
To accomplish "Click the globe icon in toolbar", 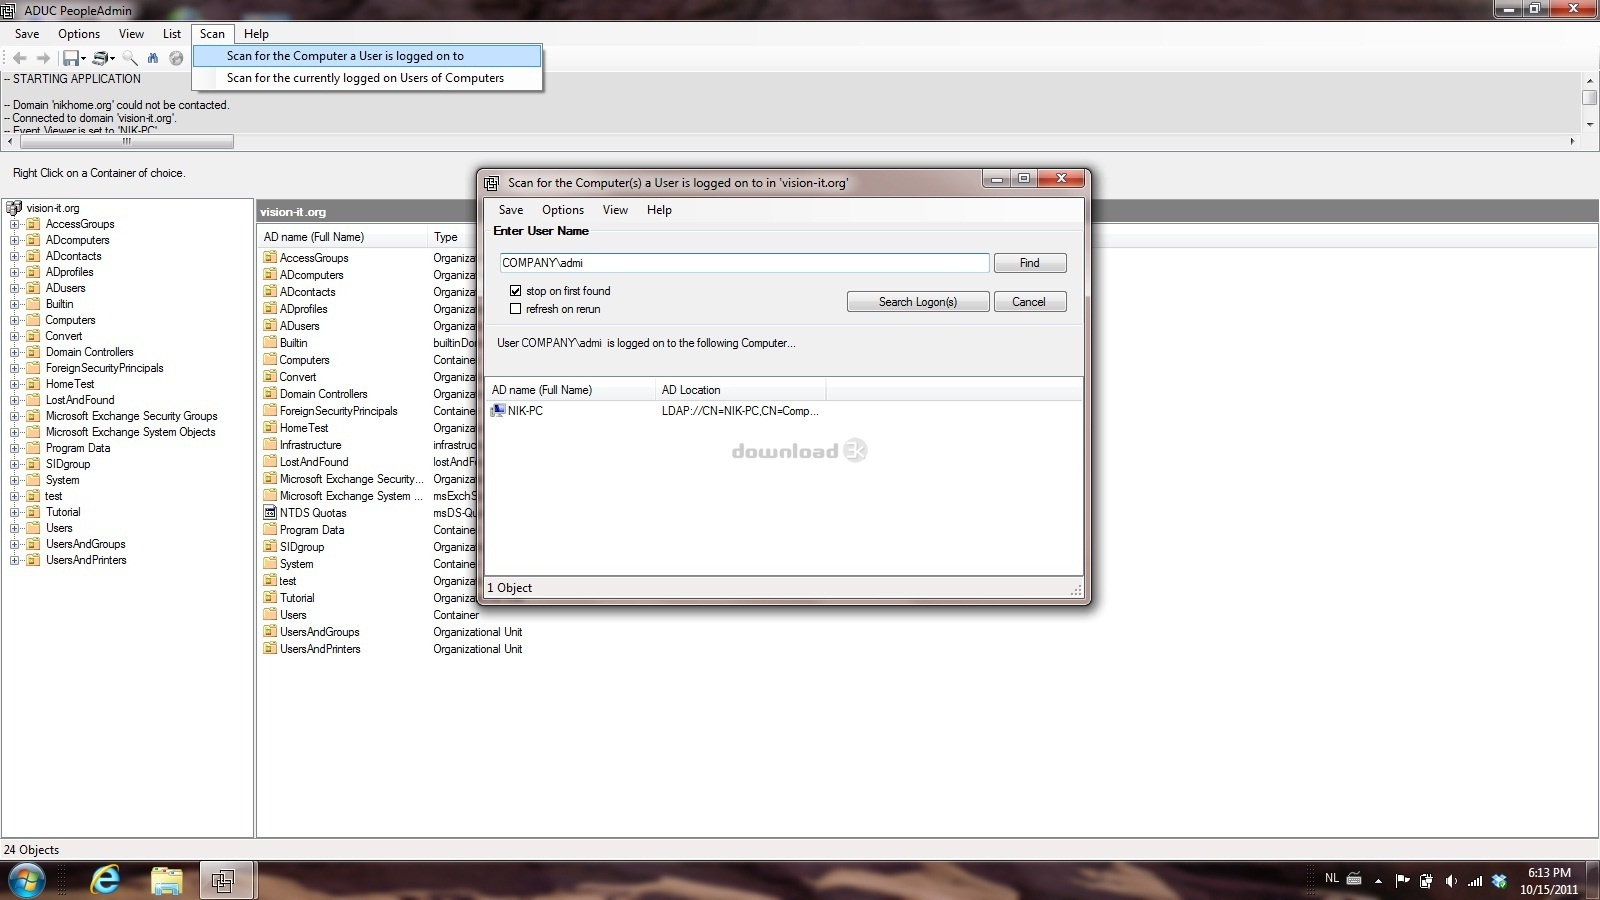I will (x=176, y=58).
